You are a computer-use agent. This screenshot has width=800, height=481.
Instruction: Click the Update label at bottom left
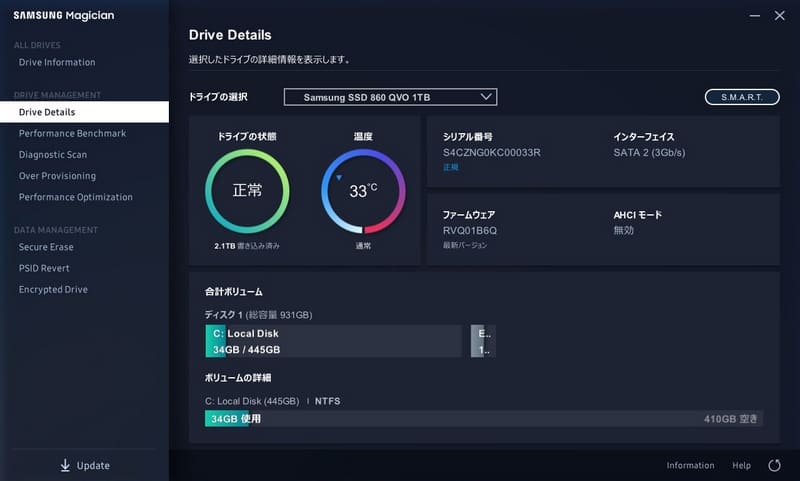(93, 465)
